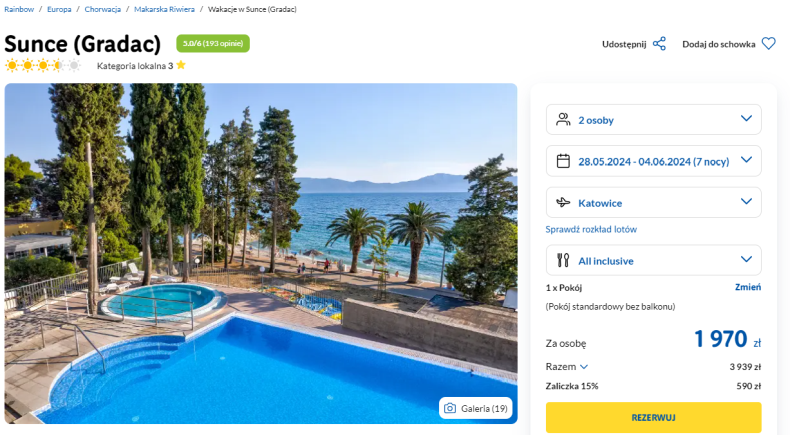The width and height of the screenshot is (790, 435).
Task: Expand the Razem price breakdown
Action: (567, 366)
